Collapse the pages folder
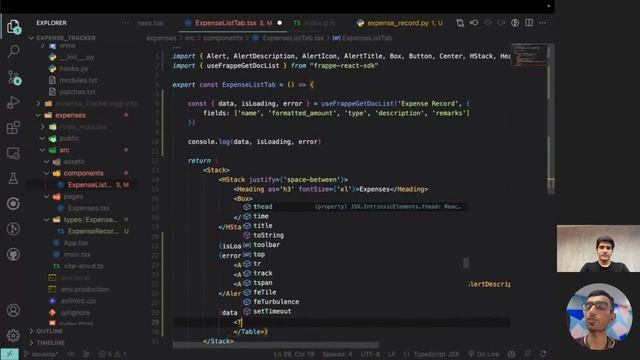640x360 pixels. pyautogui.click(x=73, y=197)
